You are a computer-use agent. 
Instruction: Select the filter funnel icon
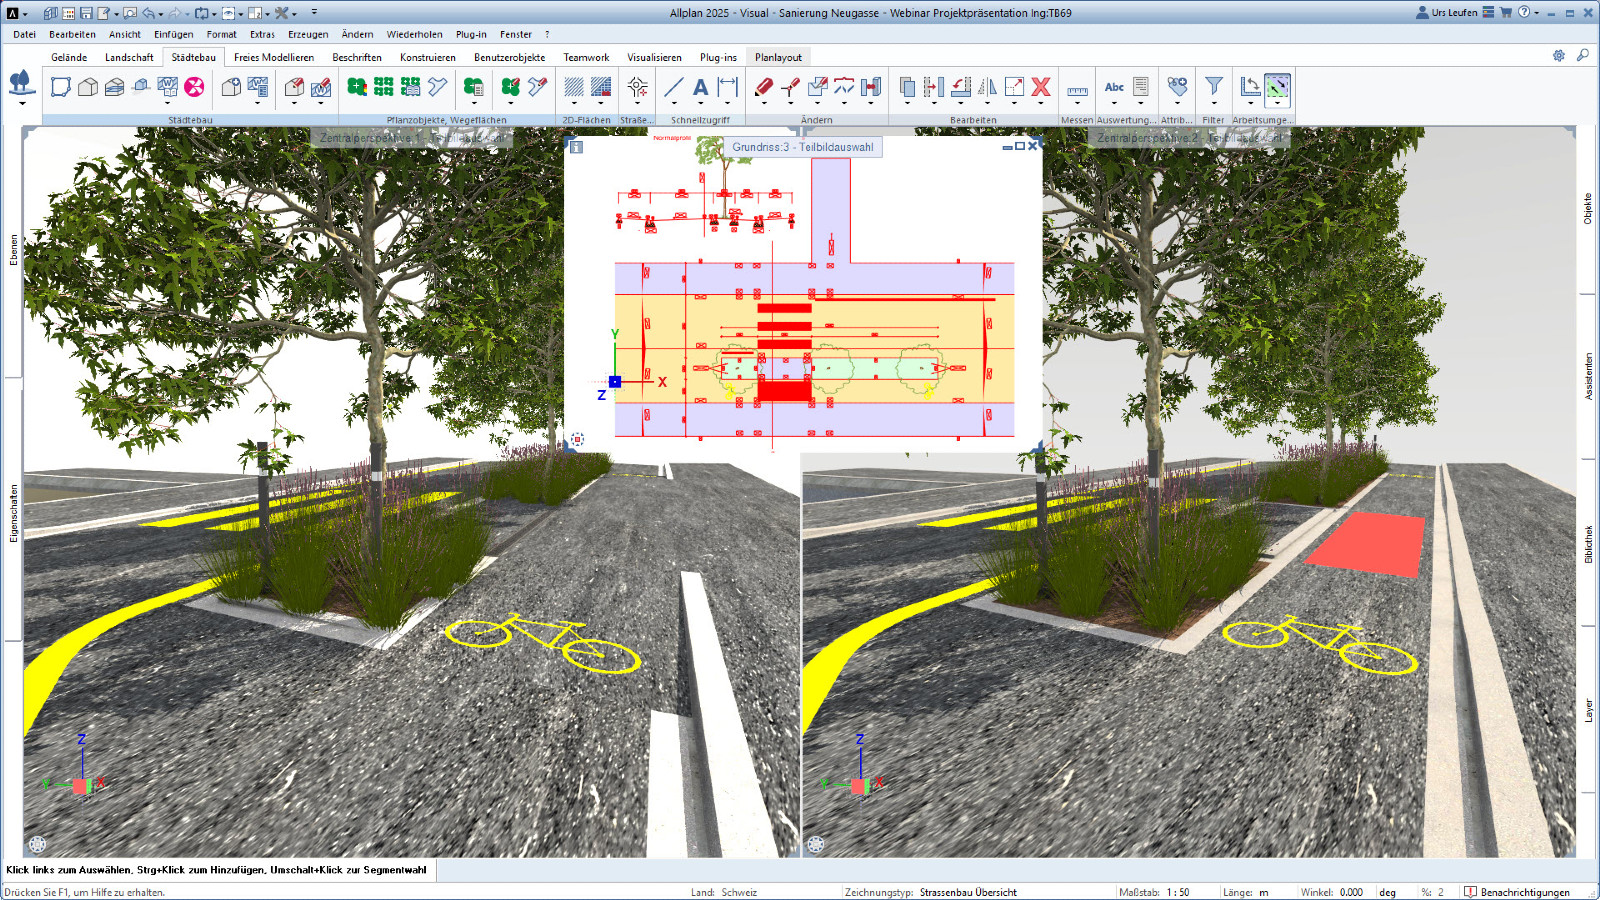pyautogui.click(x=1213, y=87)
